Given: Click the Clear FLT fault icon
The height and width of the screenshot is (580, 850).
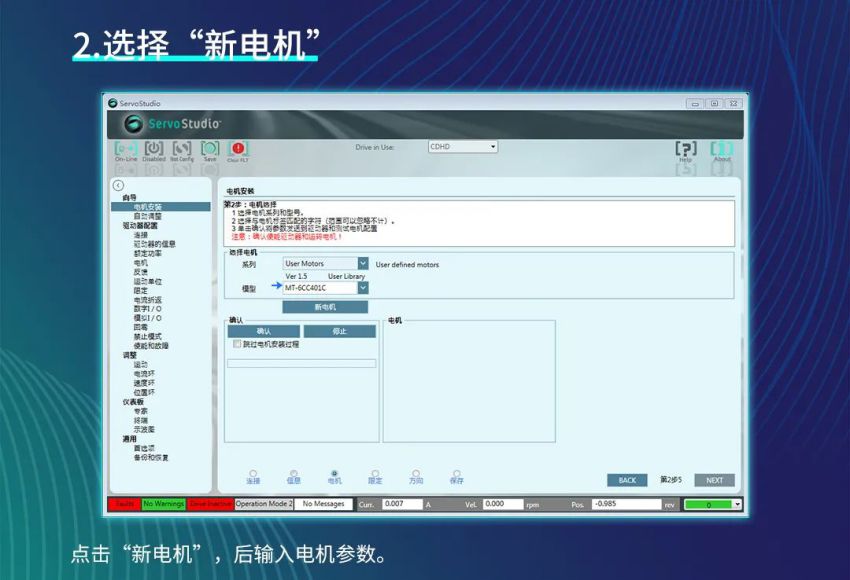Looking at the screenshot, I should [238, 148].
